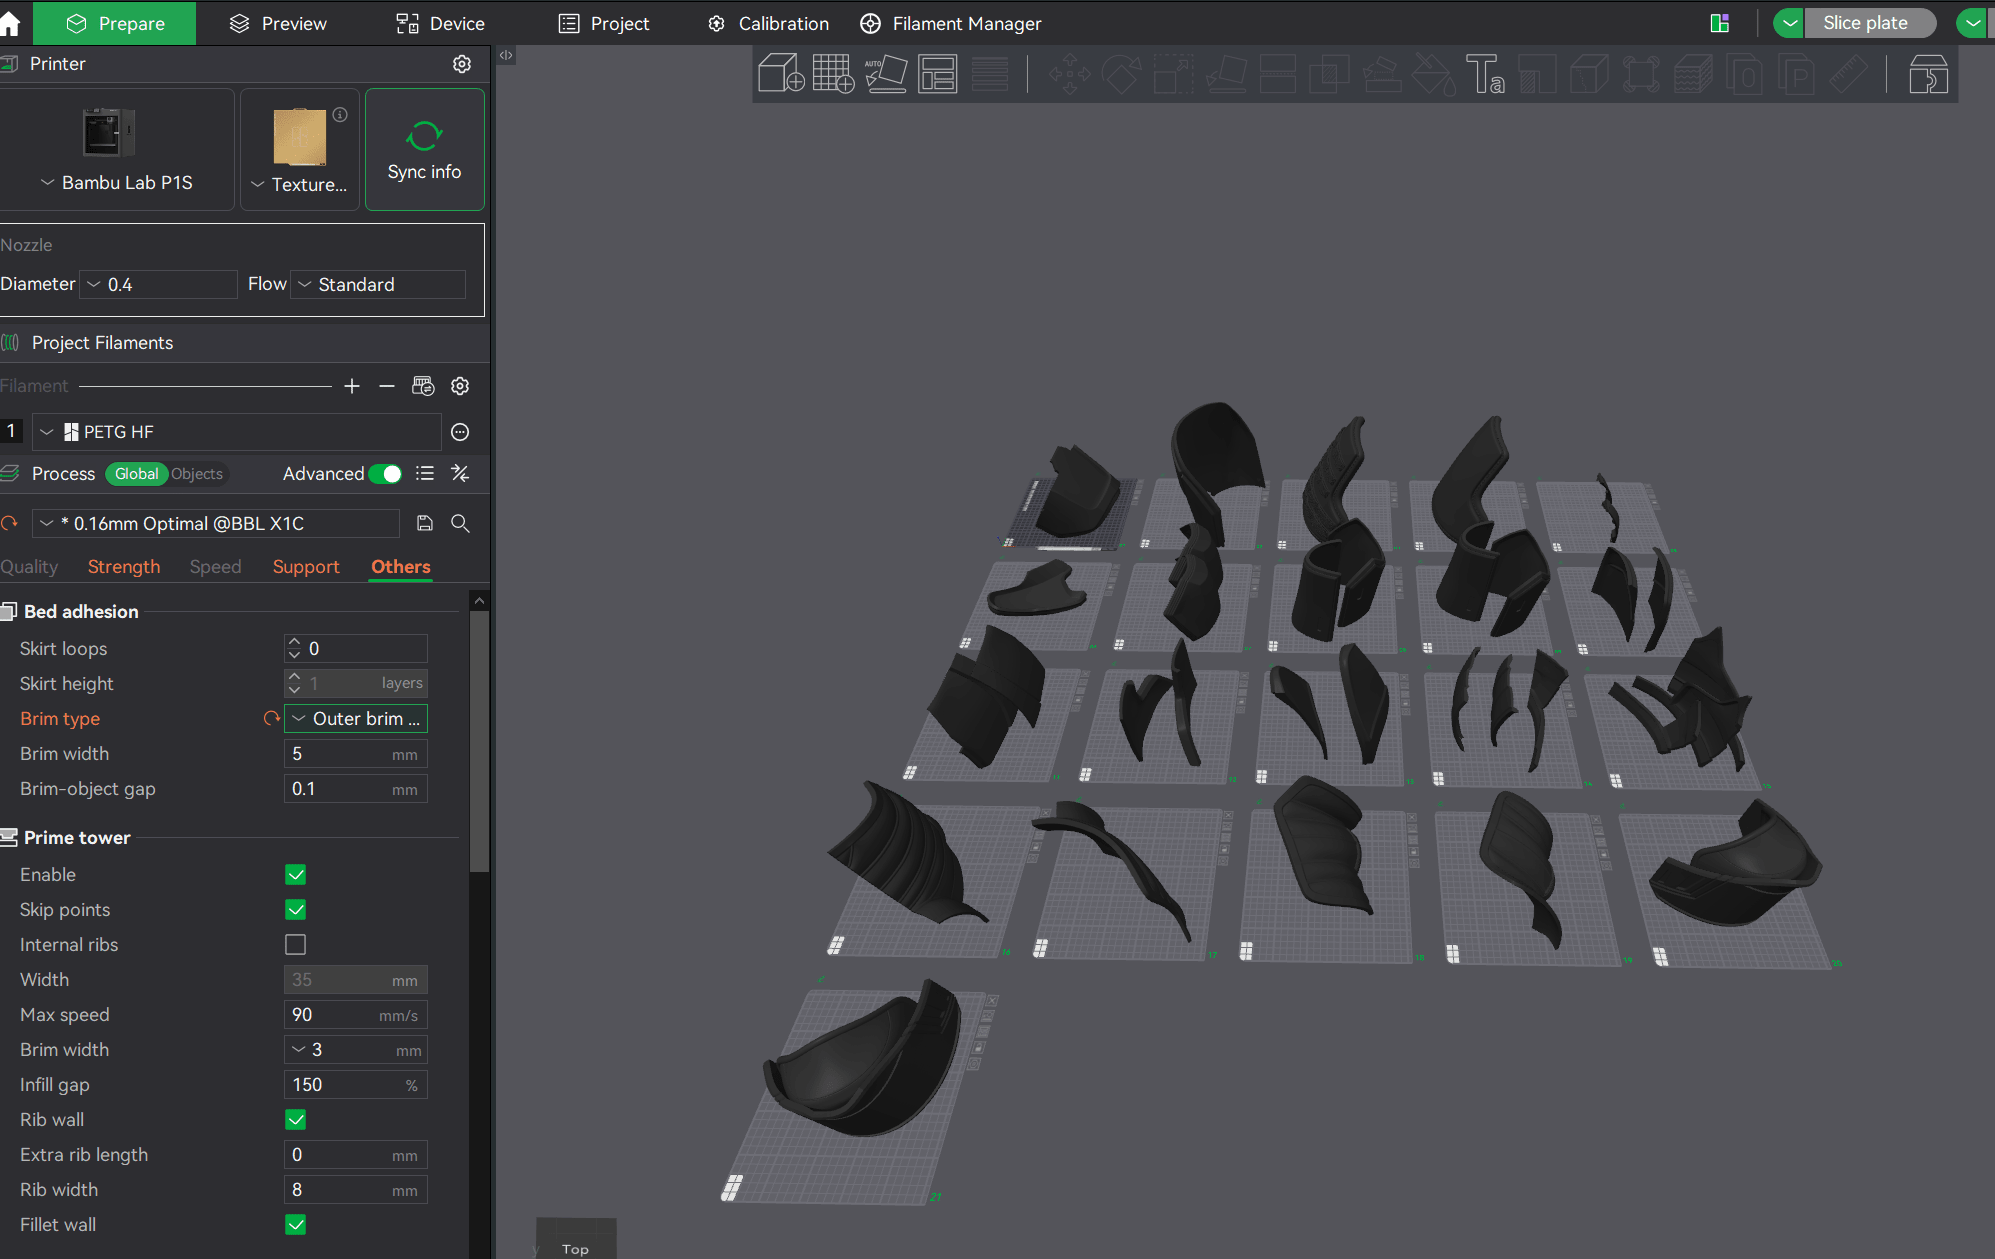The image size is (1995, 1259).
Task: Open Brim type Outer brim dropdown
Action: (x=356, y=719)
